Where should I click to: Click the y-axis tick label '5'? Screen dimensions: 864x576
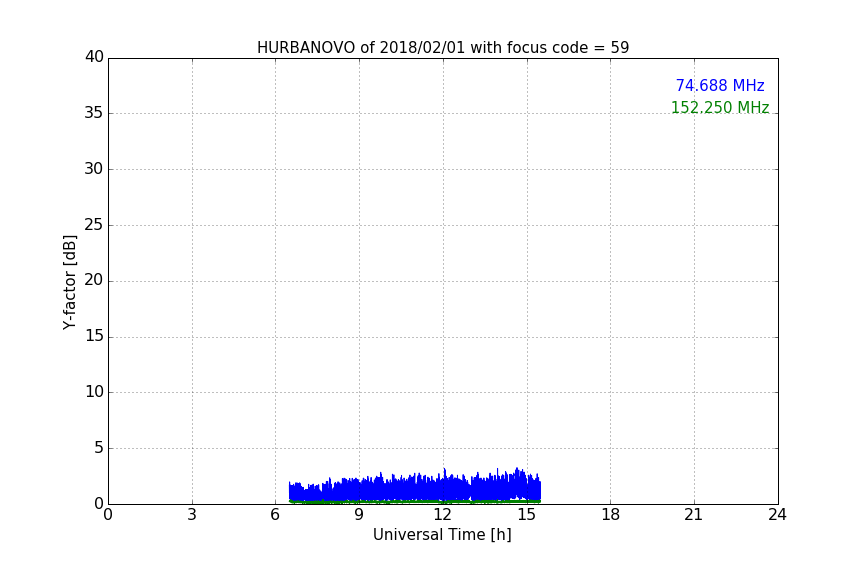[x=99, y=448]
